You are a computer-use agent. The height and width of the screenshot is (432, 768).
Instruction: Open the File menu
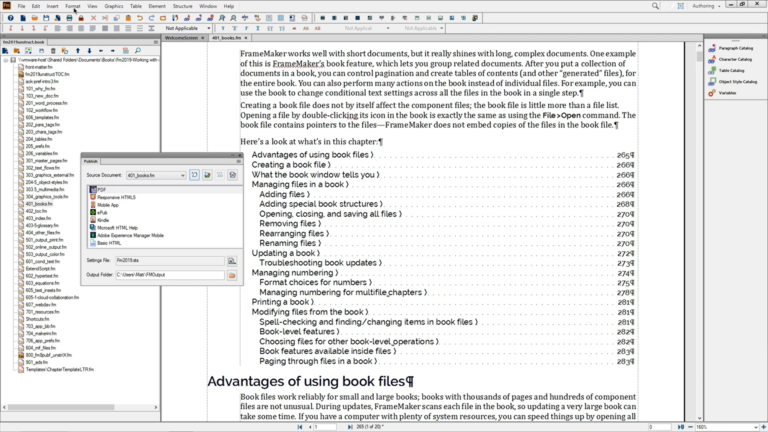pos(22,6)
